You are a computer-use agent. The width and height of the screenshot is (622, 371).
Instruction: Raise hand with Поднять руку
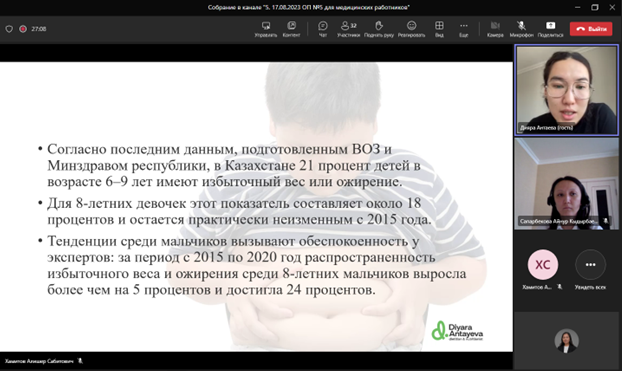click(379, 29)
